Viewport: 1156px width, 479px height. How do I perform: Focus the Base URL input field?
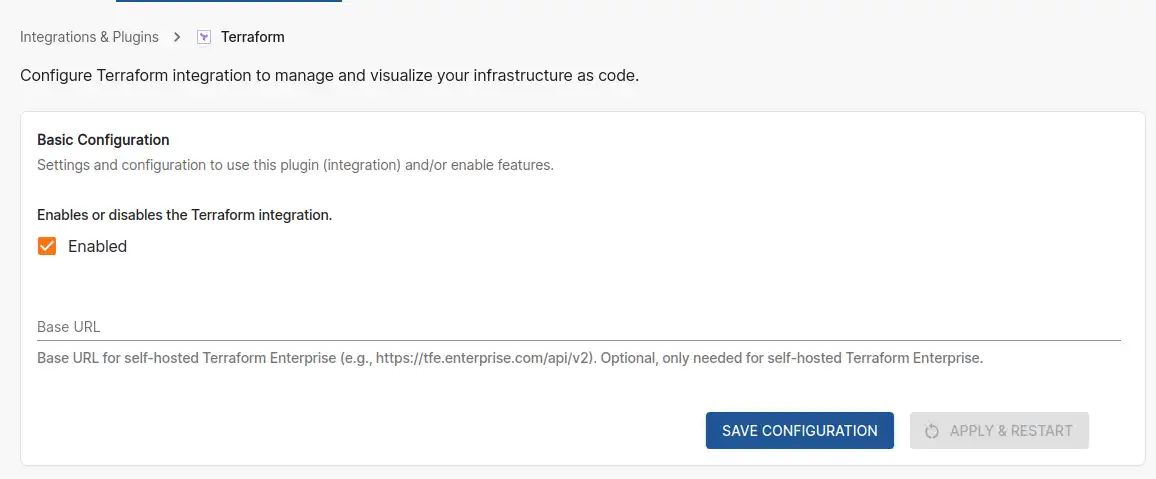(x=579, y=326)
